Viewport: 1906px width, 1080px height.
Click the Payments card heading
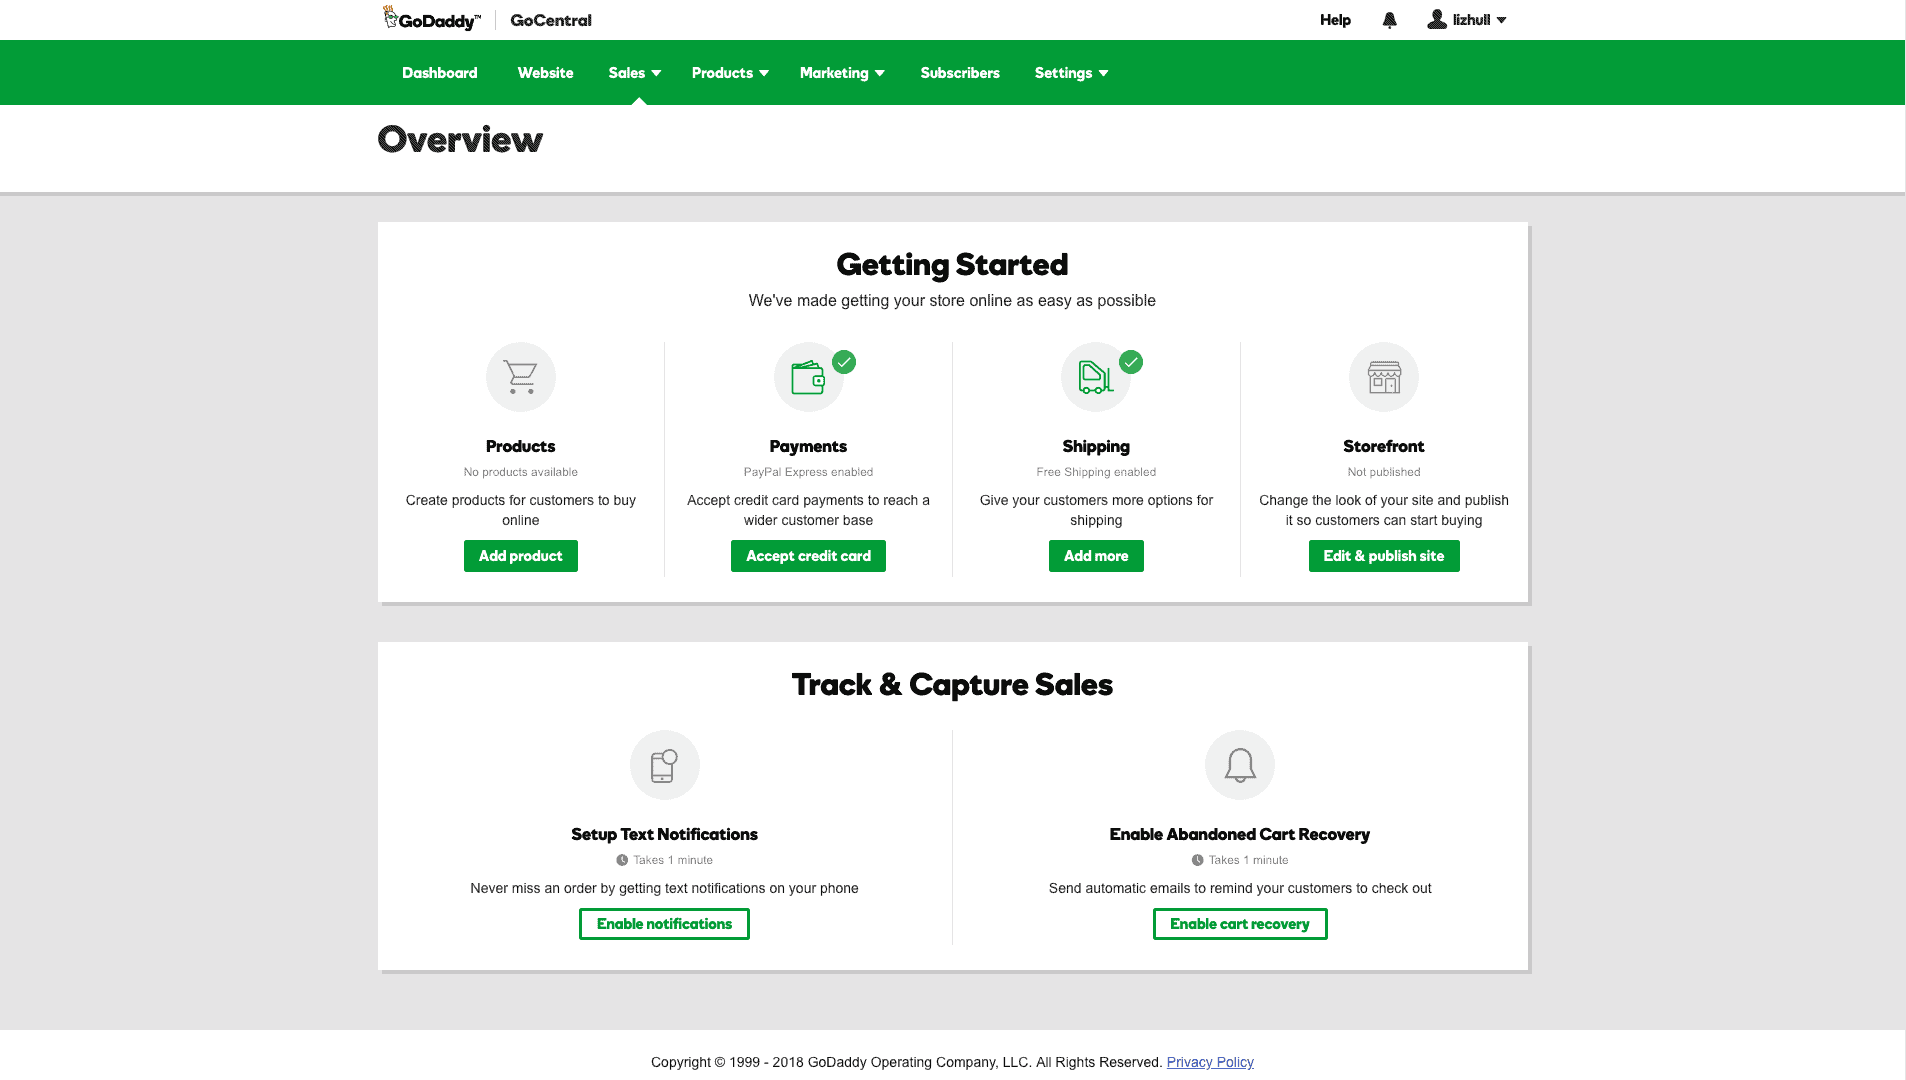[808, 446]
